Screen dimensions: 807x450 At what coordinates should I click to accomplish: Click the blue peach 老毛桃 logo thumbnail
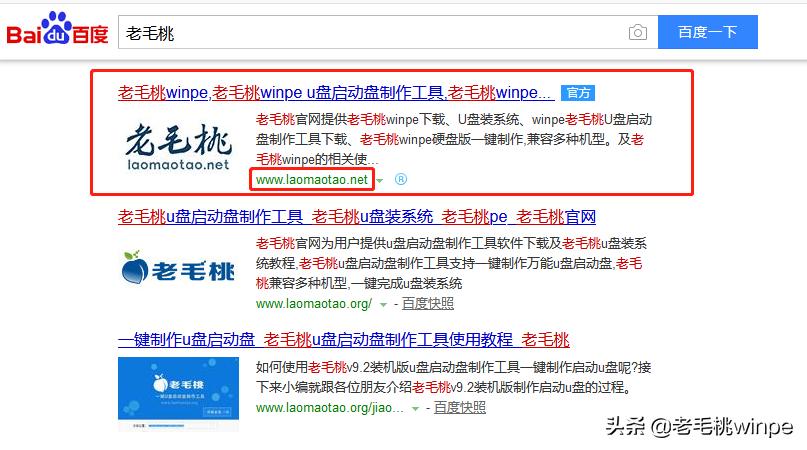click(x=178, y=269)
